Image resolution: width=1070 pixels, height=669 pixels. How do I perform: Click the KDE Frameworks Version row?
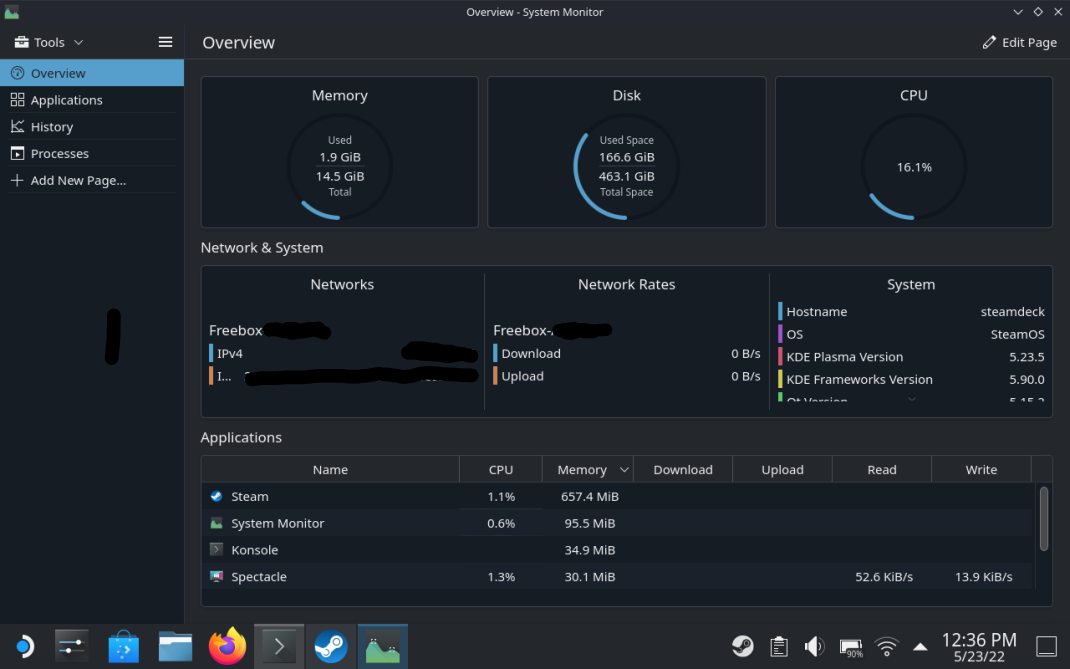(x=911, y=379)
